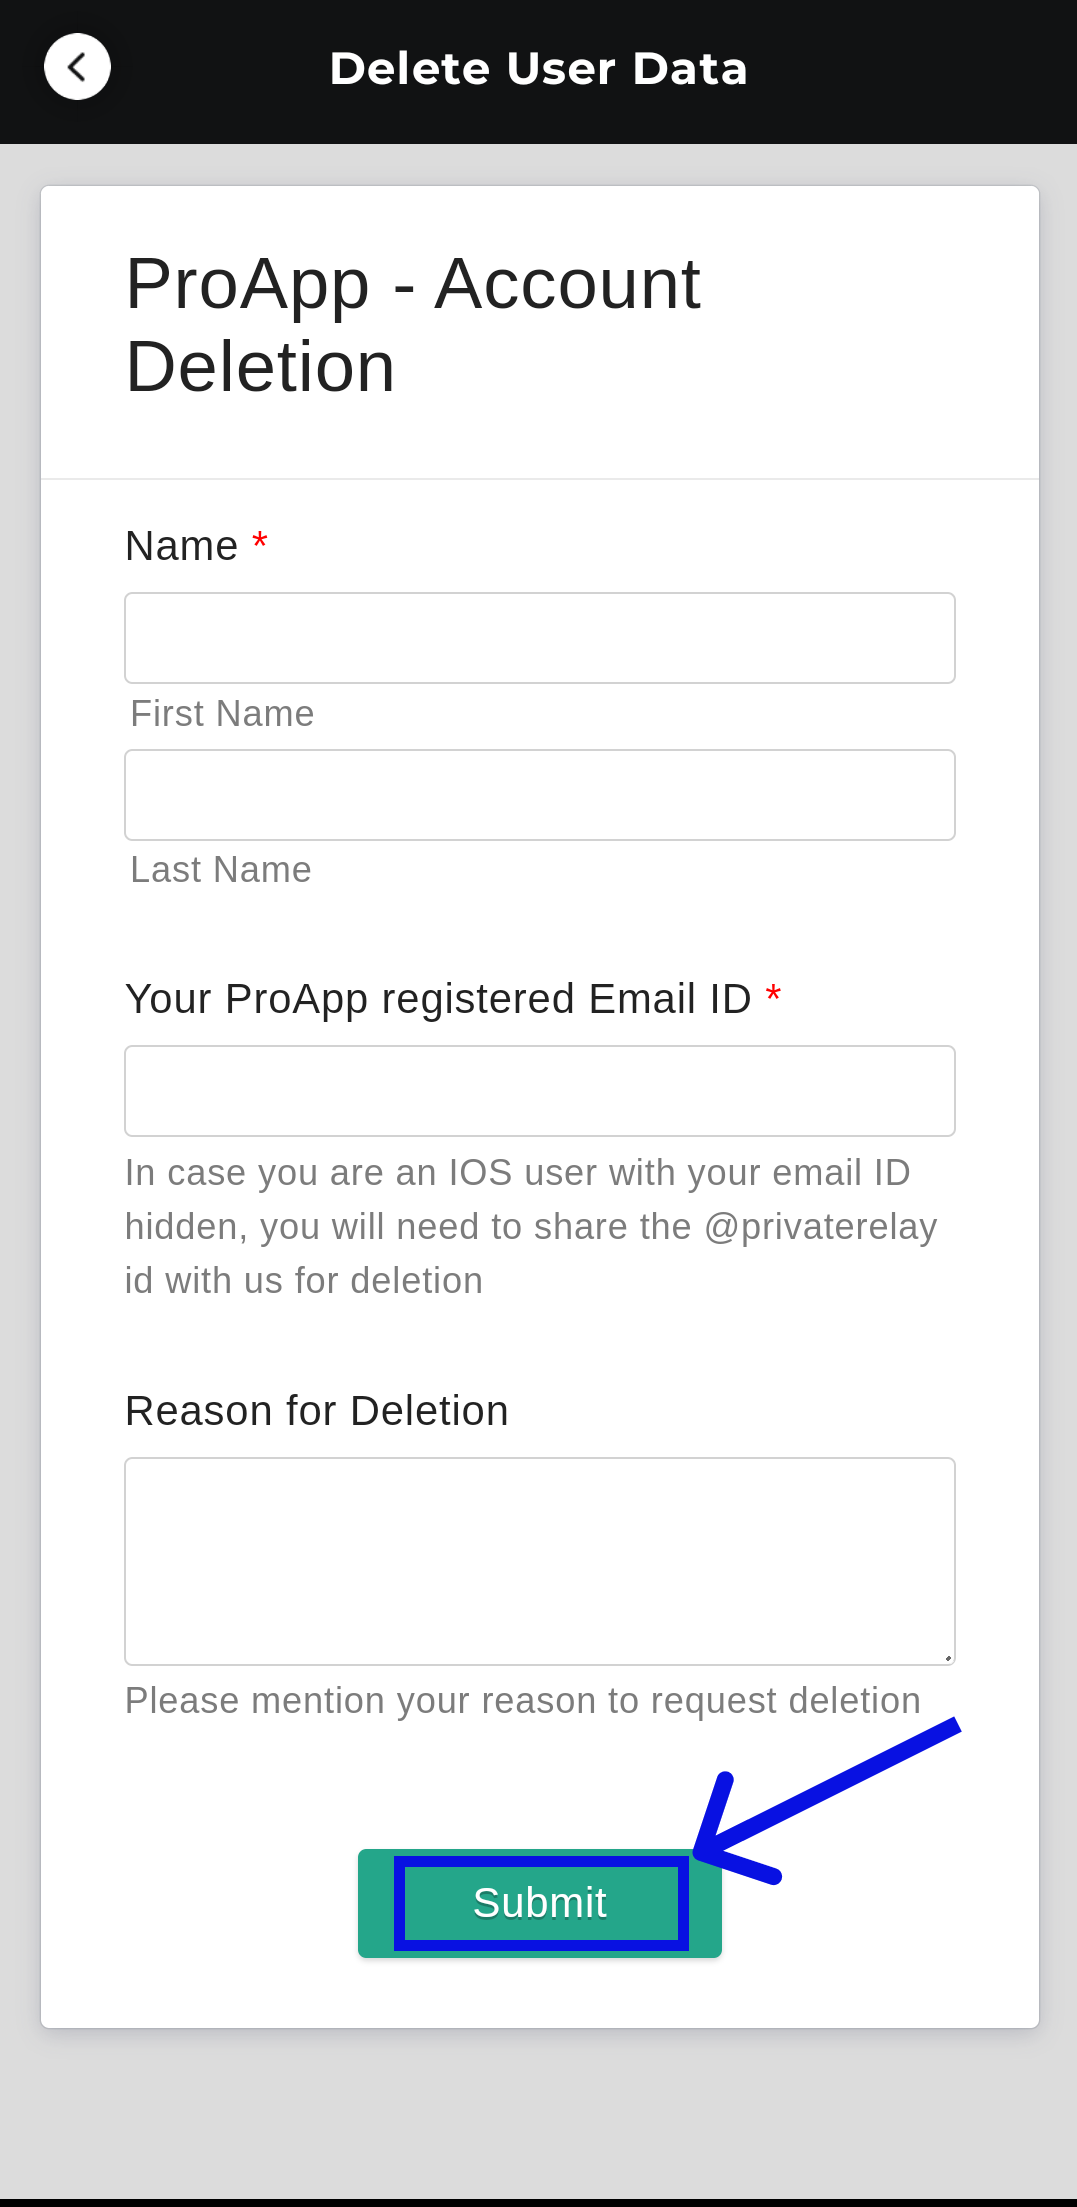Click the red asterisk beside Email ID
This screenshot has height=2207, width=1077.
pyautogui.click(x=773, y=996)
